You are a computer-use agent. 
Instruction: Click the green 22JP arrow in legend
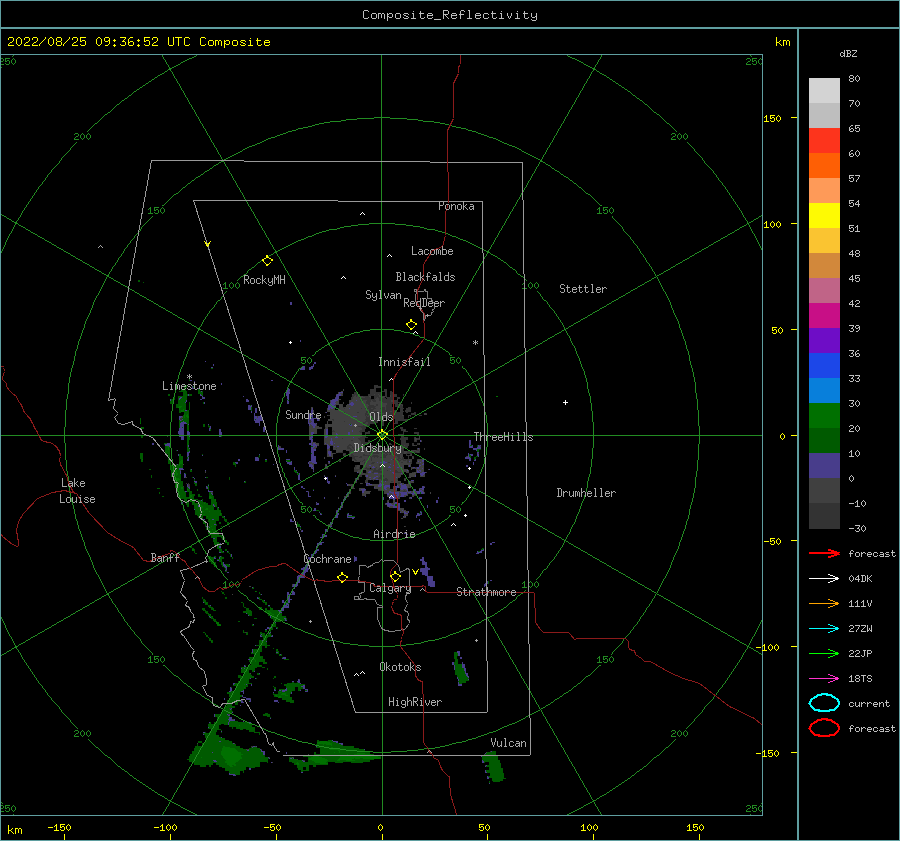coord(824,653)
